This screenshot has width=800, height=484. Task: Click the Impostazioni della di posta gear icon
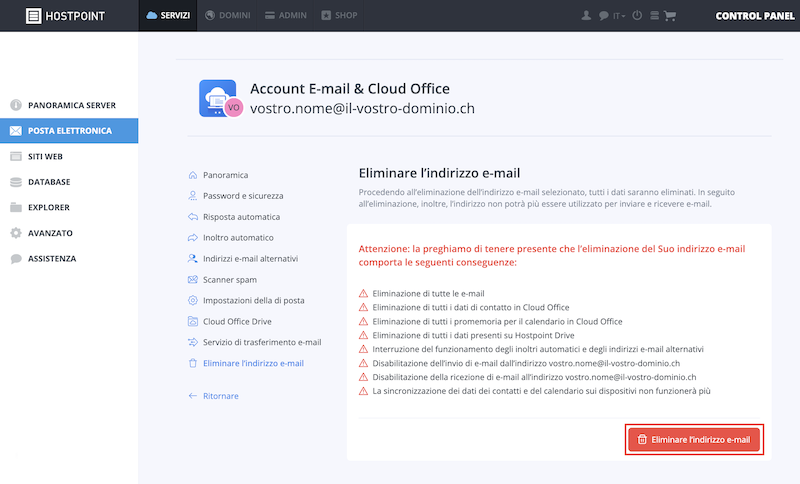(x=192, y=300)
